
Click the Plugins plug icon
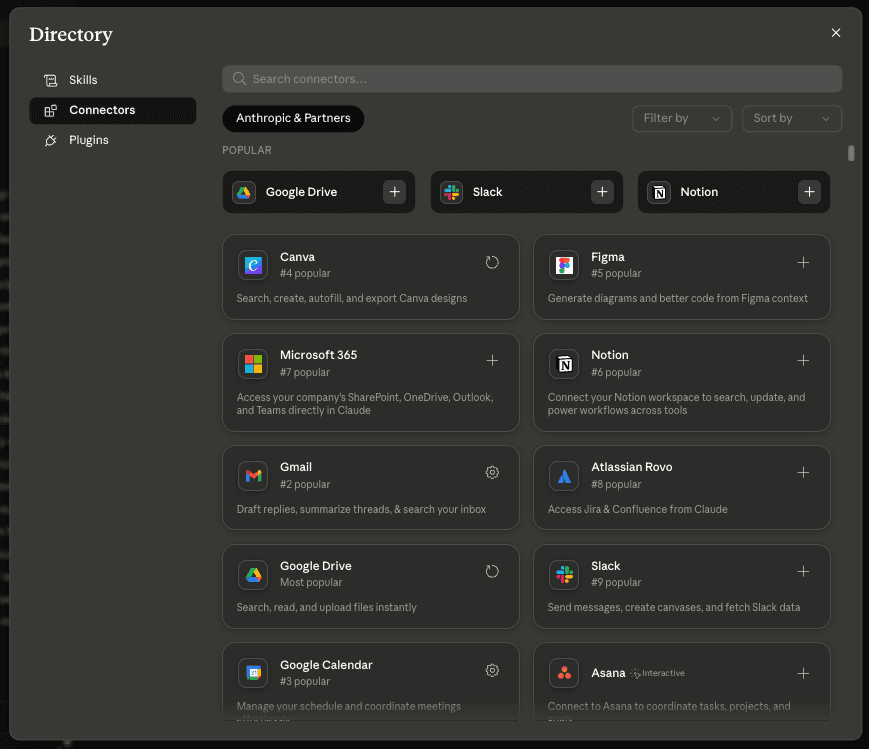tap(50, 140)
